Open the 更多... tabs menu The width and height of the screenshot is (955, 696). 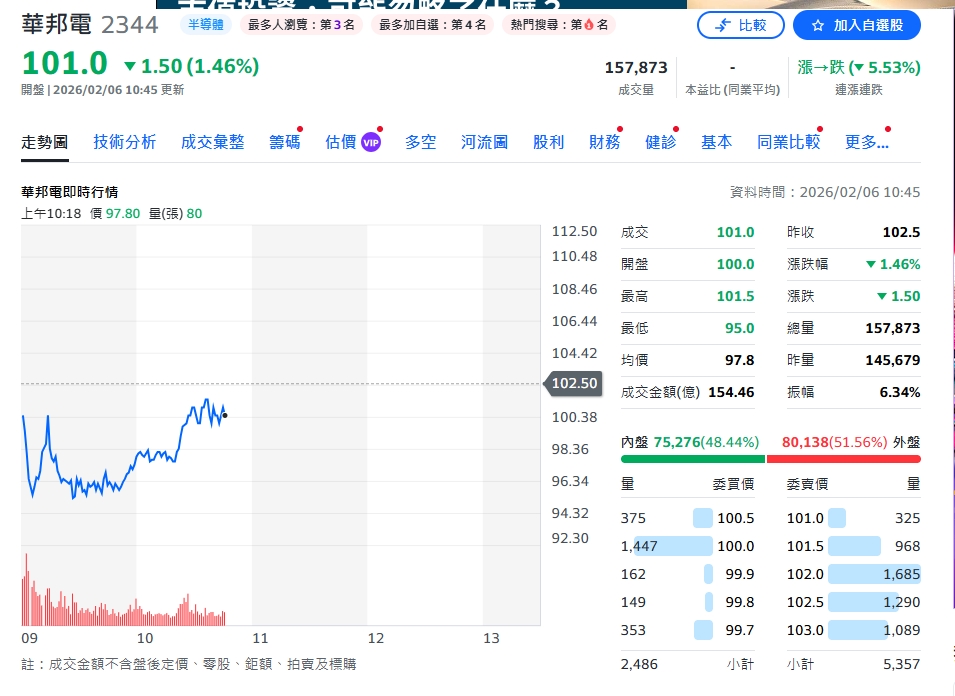pyautogui.click(x=866, y=142)
